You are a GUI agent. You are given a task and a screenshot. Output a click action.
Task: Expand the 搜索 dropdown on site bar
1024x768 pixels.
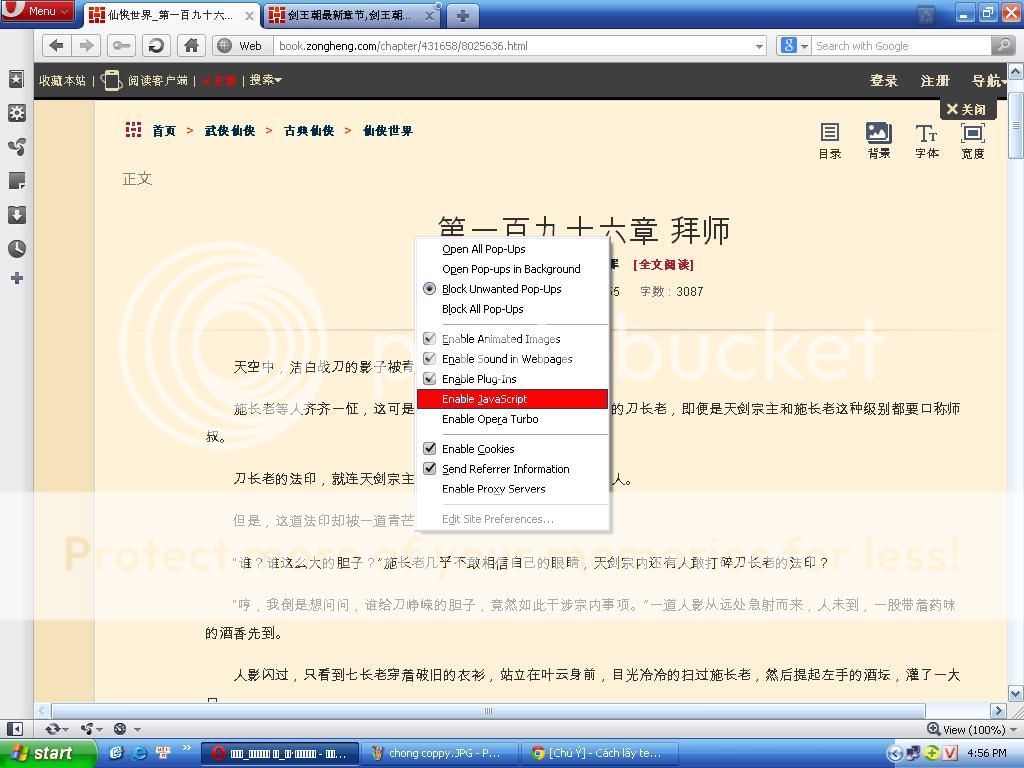click(x=266, y=80)
